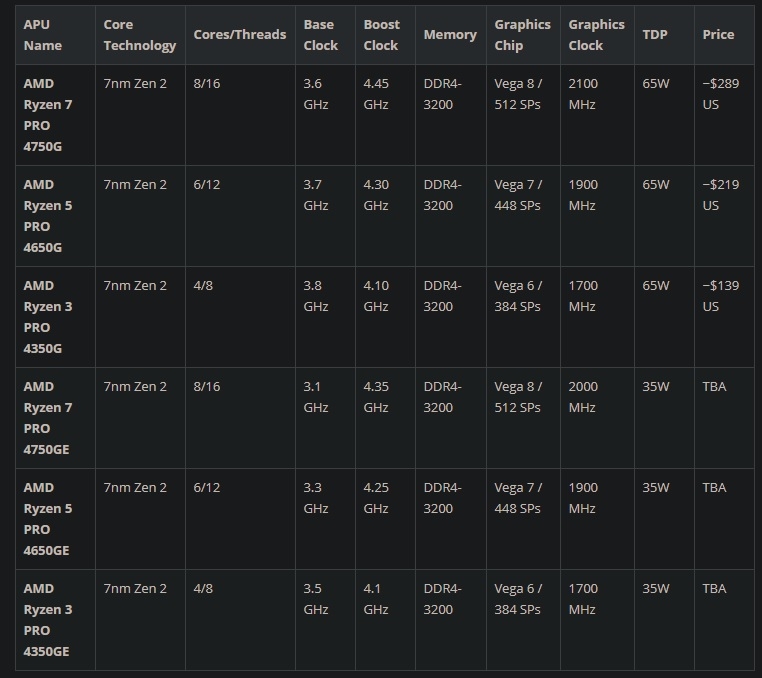The image size is (762, 678).
Task: Click the APU Name column header
Action: click(43, 35)
